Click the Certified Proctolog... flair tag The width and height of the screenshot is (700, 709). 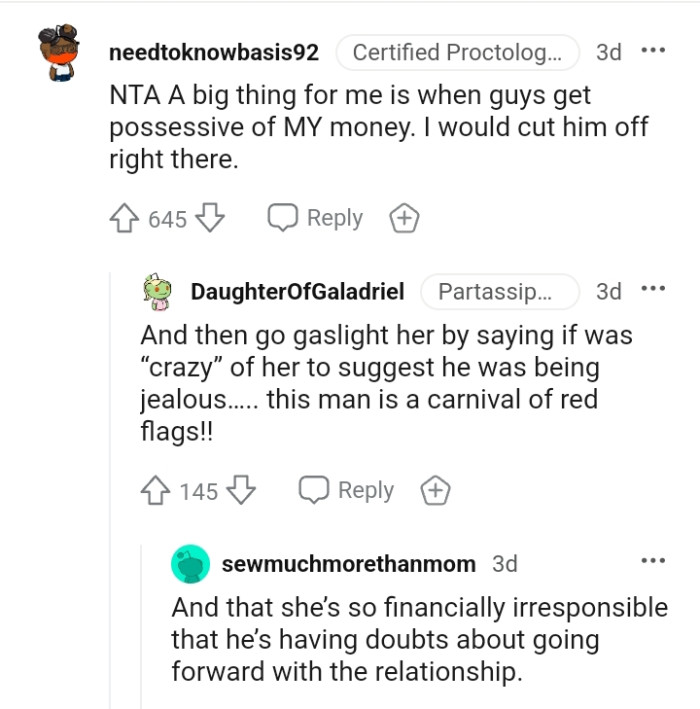(457, 53)
